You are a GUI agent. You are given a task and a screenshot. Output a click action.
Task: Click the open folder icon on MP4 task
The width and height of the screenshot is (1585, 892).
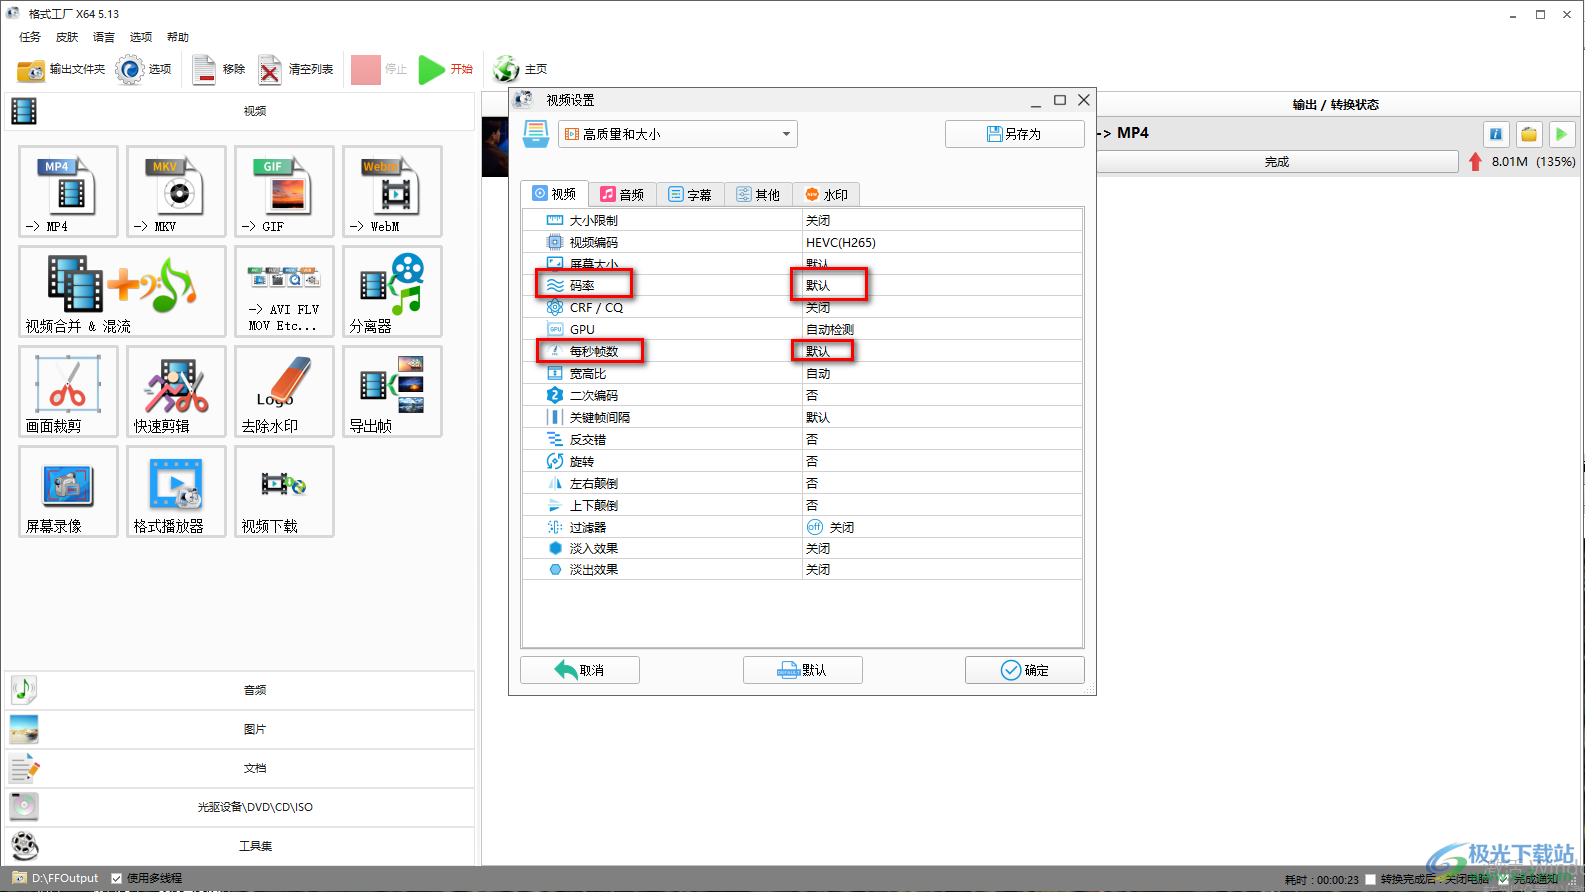pyautogui.click(x=1529, y=134)
